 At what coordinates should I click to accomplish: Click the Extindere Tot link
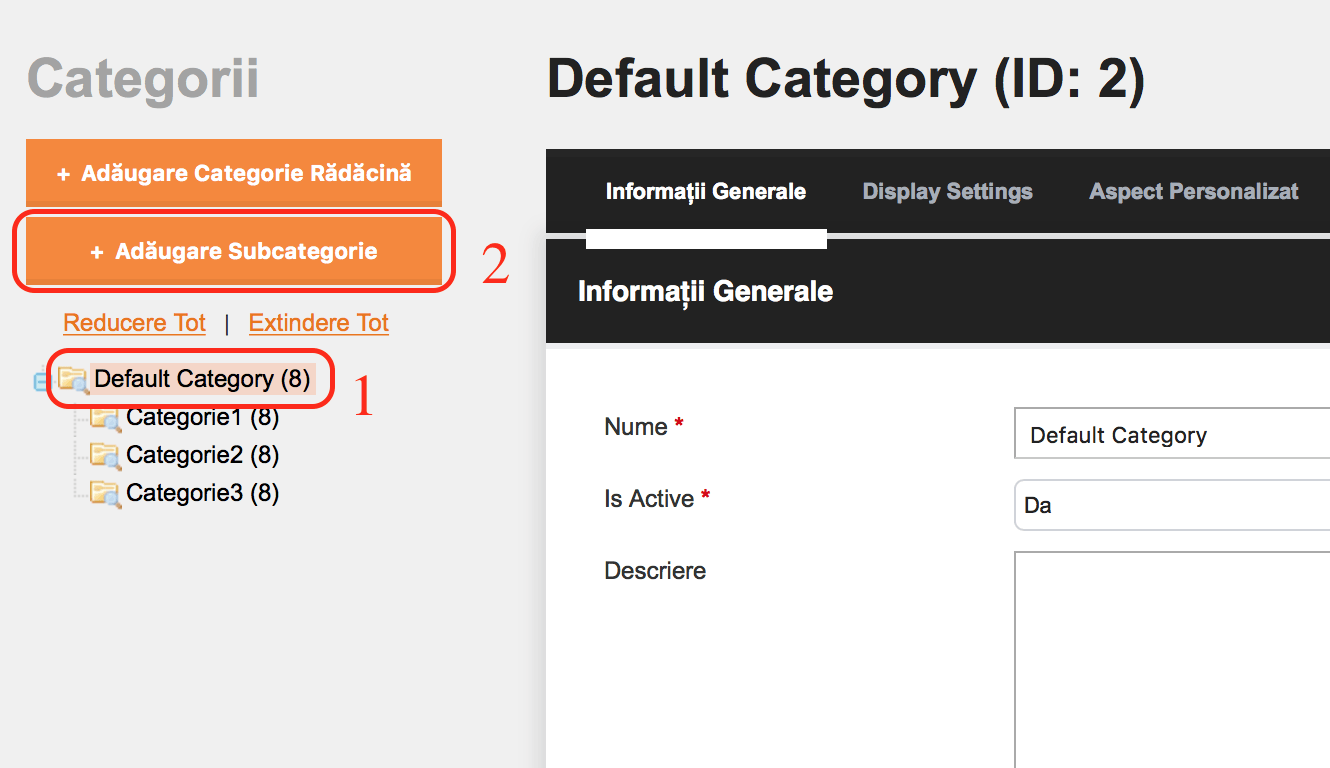(319, 323)
